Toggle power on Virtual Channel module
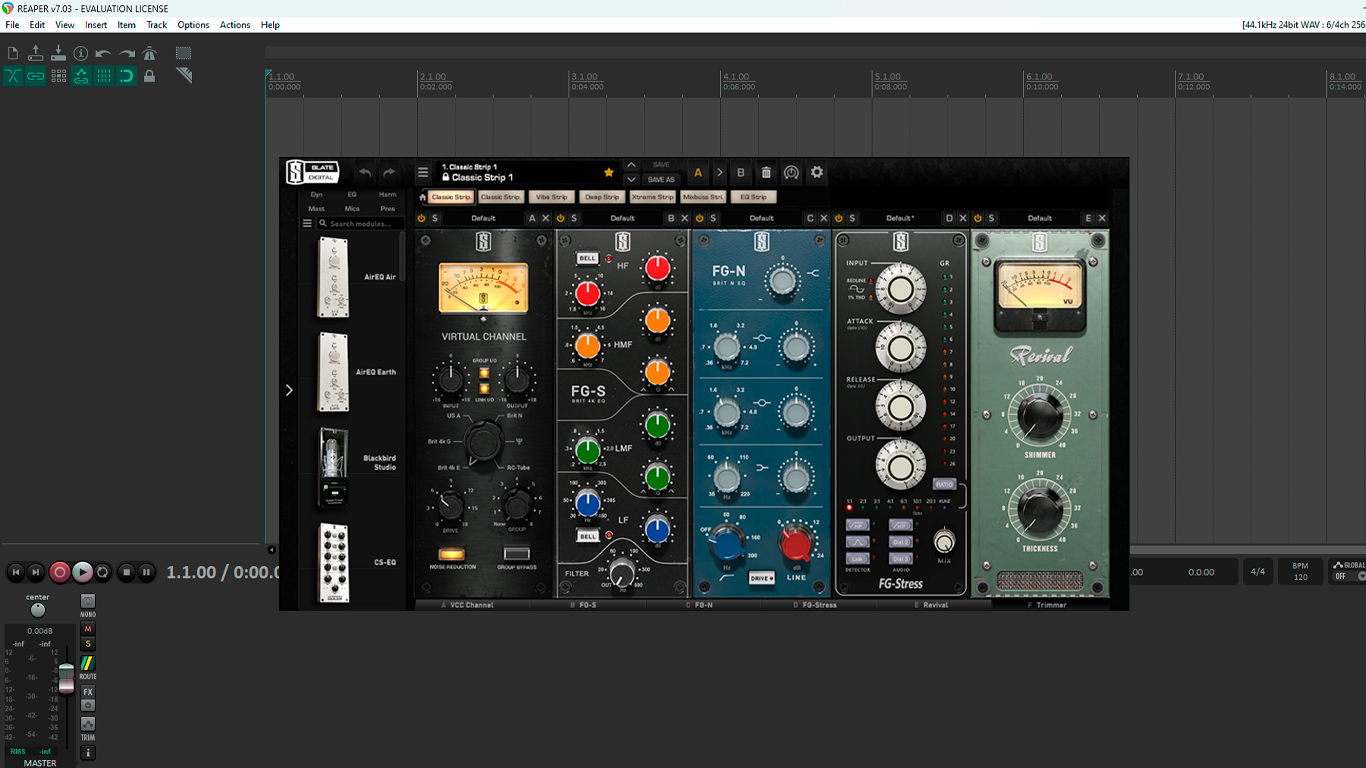This screenshot has width=1366, height=768. click(421, 218)
